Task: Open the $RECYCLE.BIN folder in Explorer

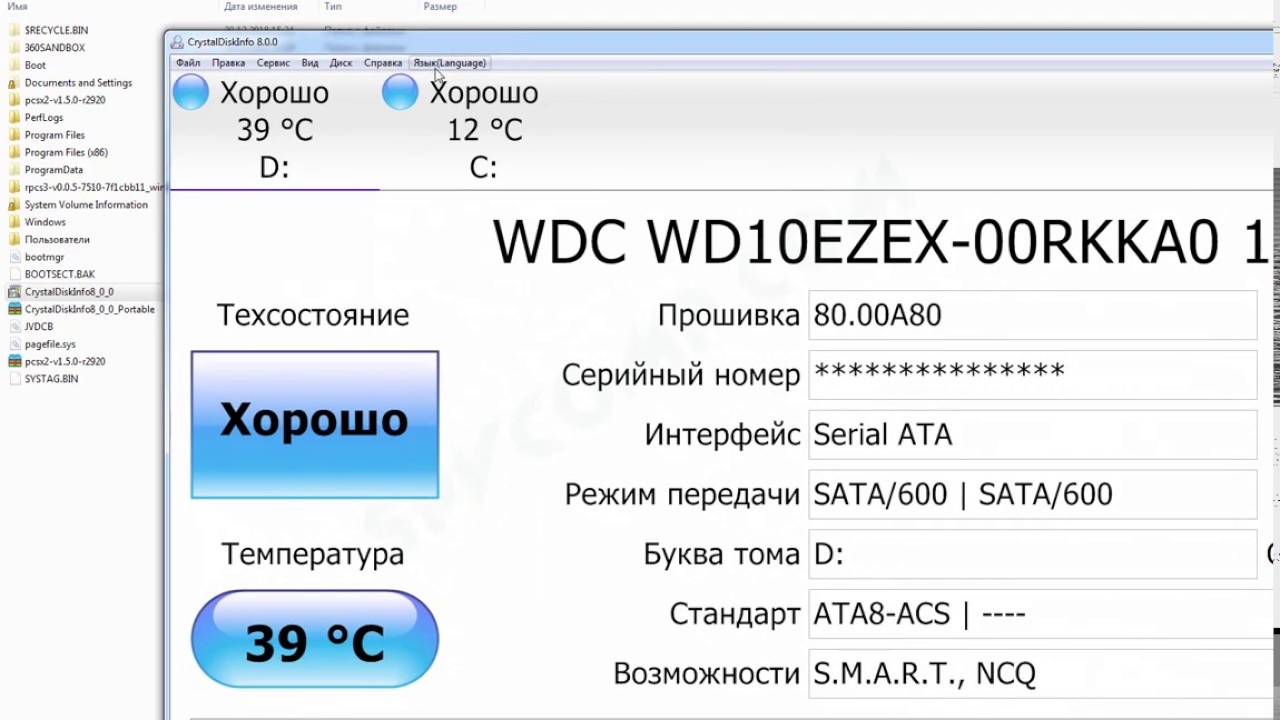Action: (x=56, y=30)
